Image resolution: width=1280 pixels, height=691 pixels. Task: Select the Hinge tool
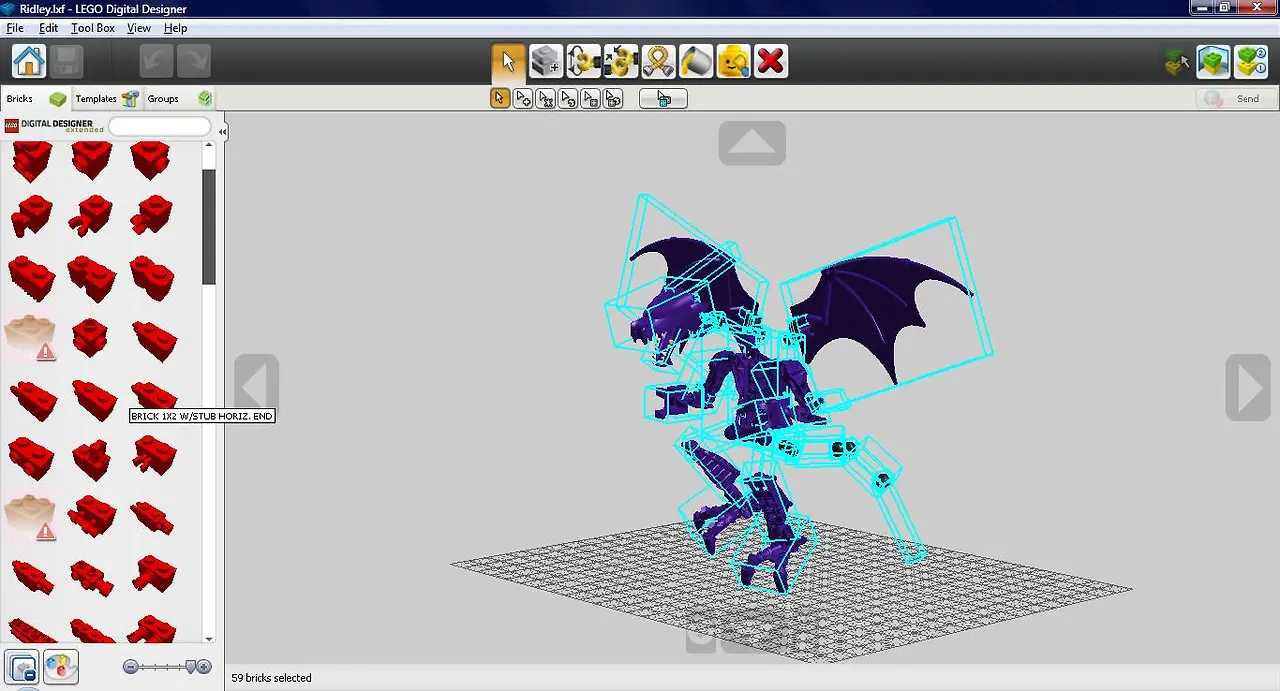pyautogui.click(x=583, y=61)
